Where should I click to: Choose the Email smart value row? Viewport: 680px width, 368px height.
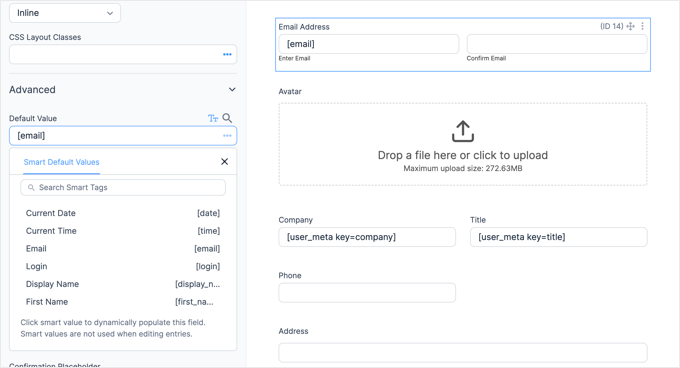[x=123, y=249]
